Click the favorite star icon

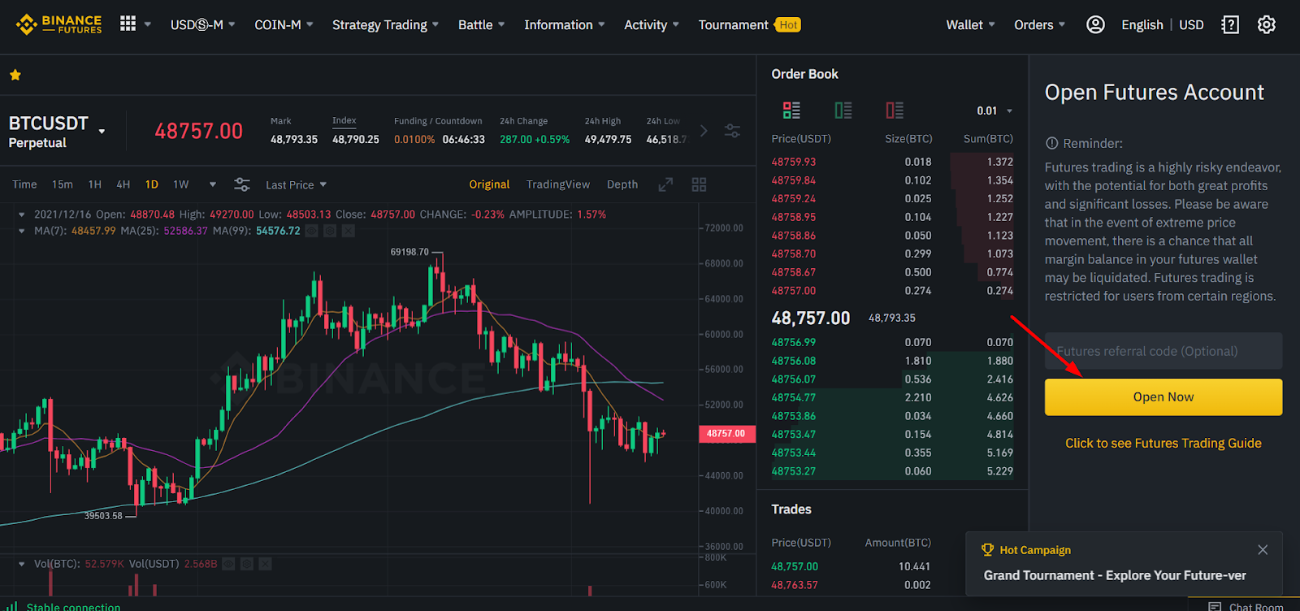coord(15,75)
